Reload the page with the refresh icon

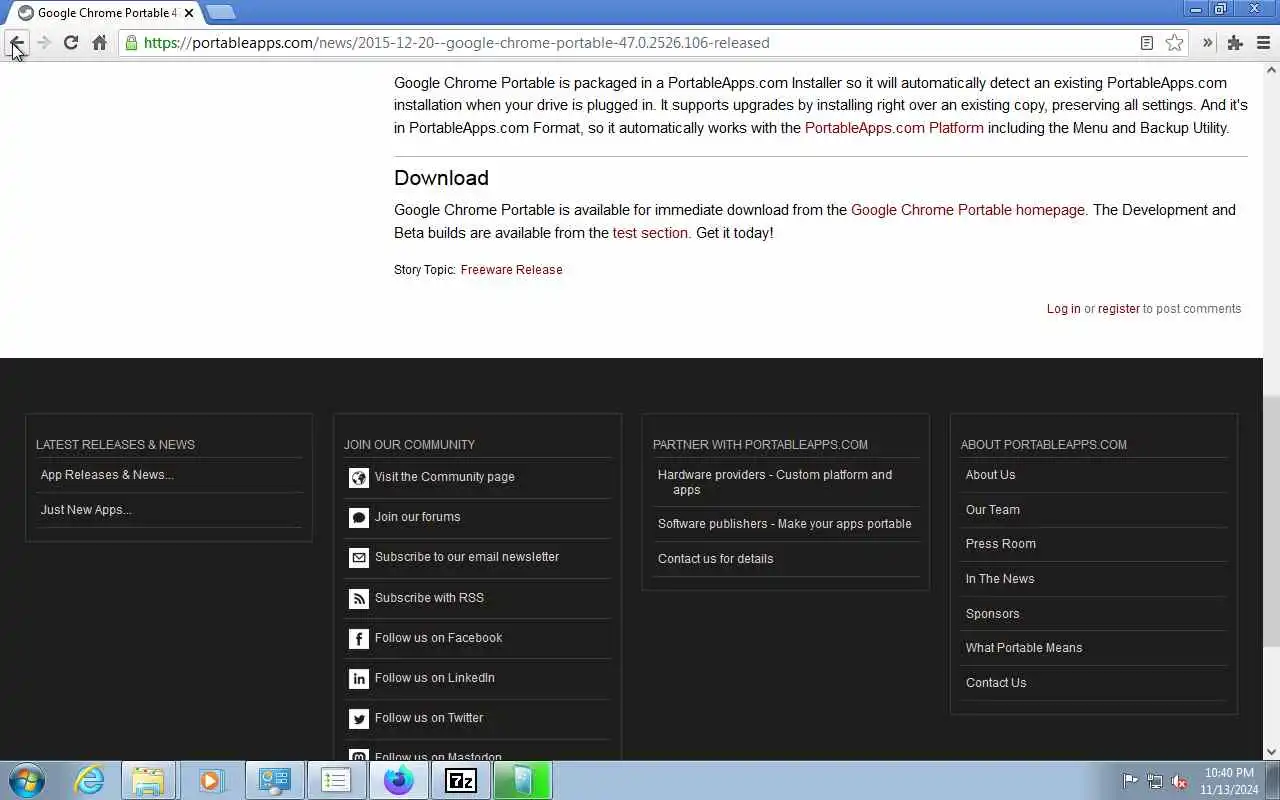coord(71,43)
